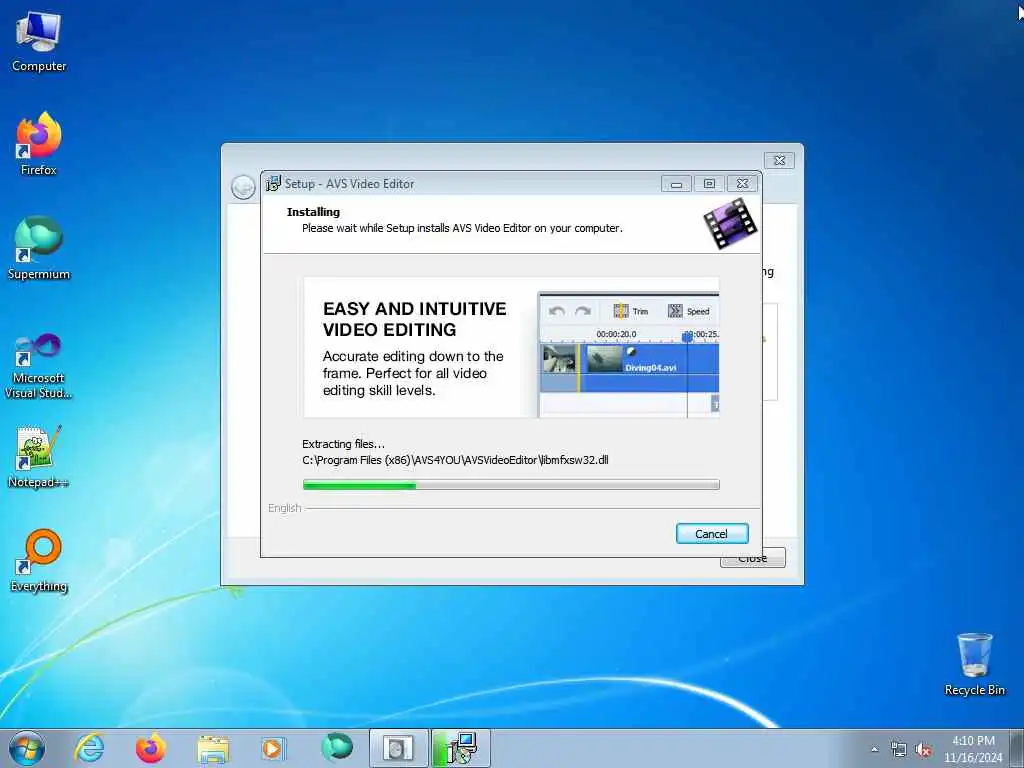
Task: Click the AVS film reel logo
Action: click(x=730, y=223)
